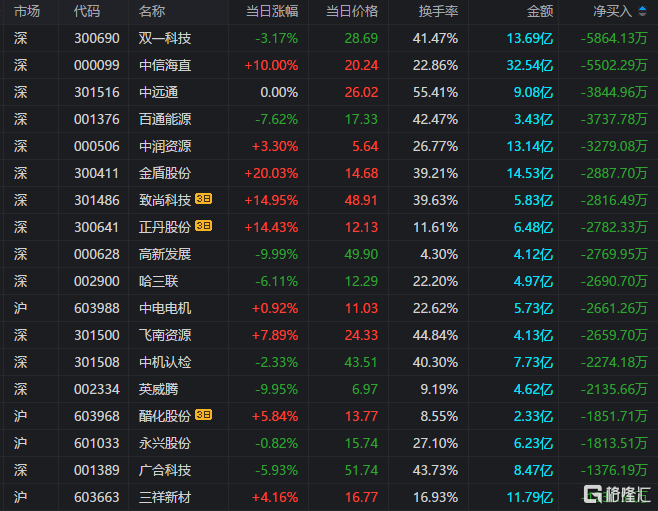Click the 沪 market cell for 中电电机
This screenshot has height=511, width=658.
pyautogui.click(x=21, y=308)
